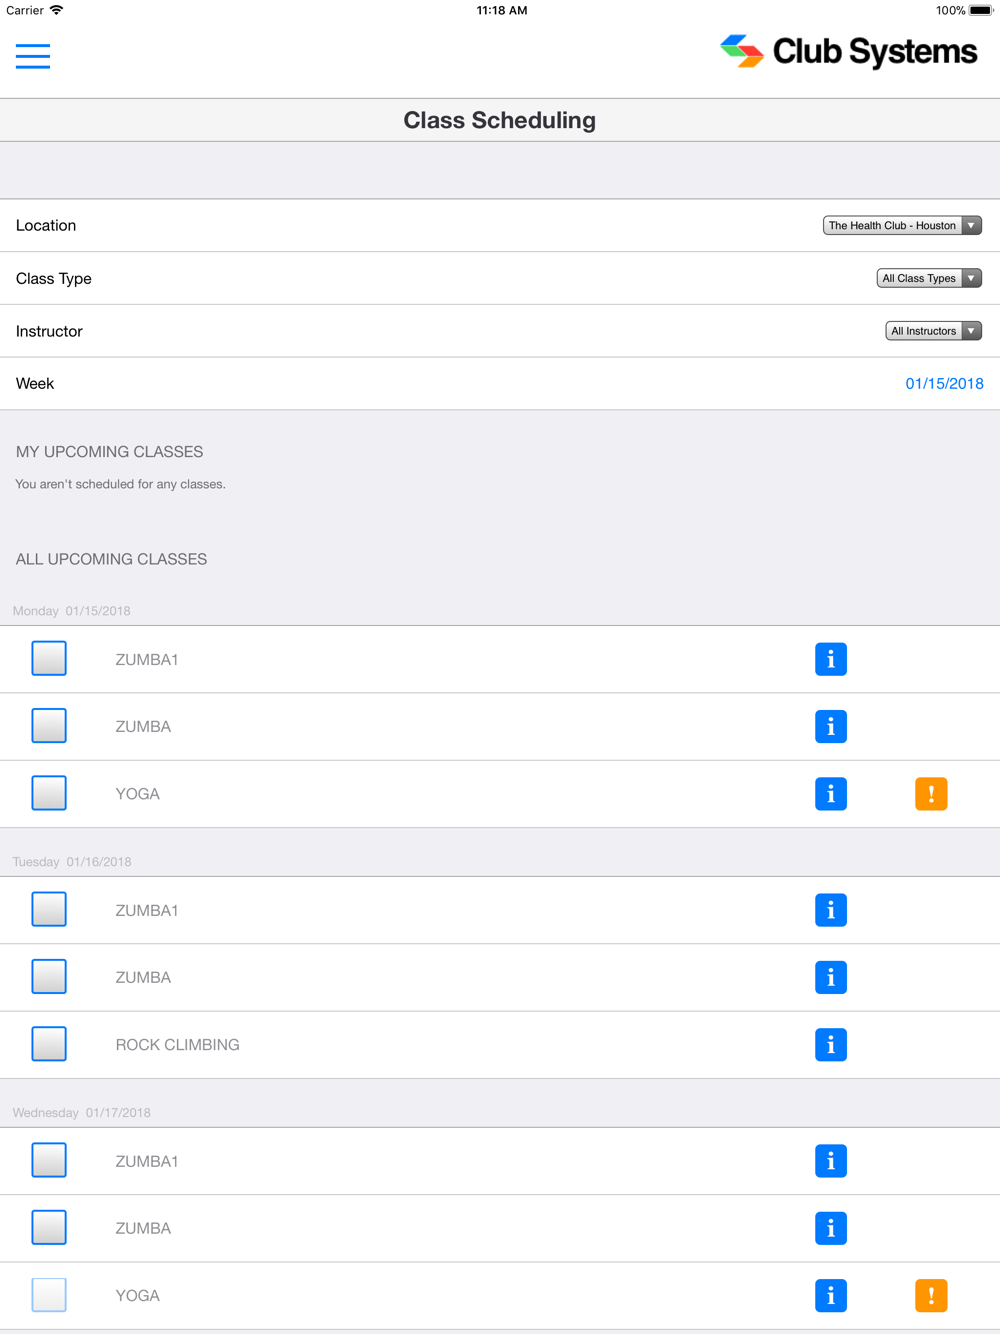Screen dimensions: 1000x1334
Task: Tap the Club Systems logo
Action: coord(848,52)
